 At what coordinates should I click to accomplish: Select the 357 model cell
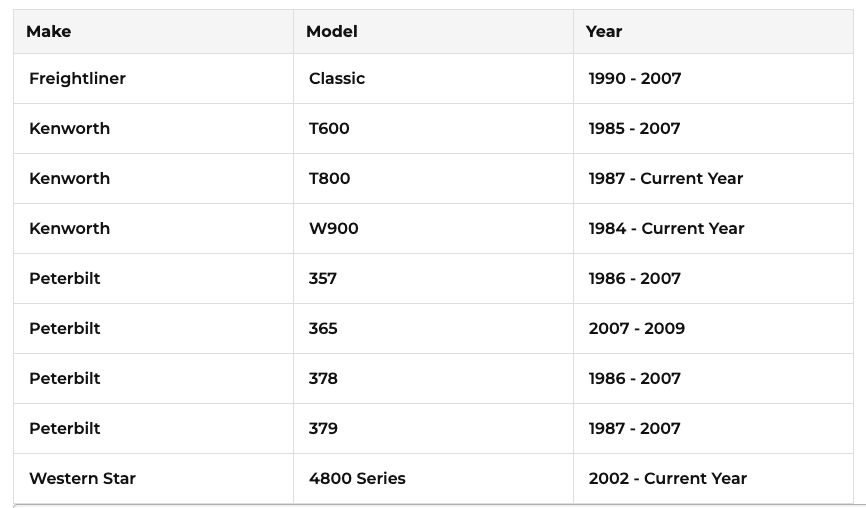tap(323, 279)
